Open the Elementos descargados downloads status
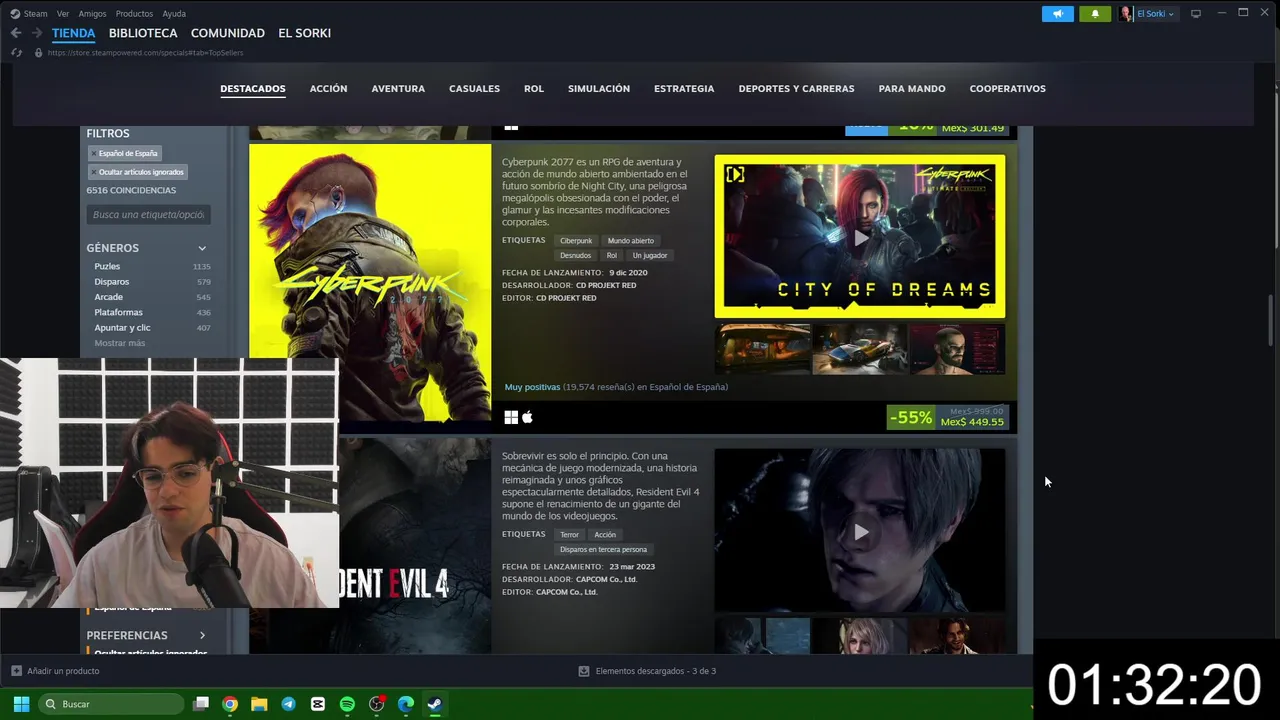 [x=647, y=671]
